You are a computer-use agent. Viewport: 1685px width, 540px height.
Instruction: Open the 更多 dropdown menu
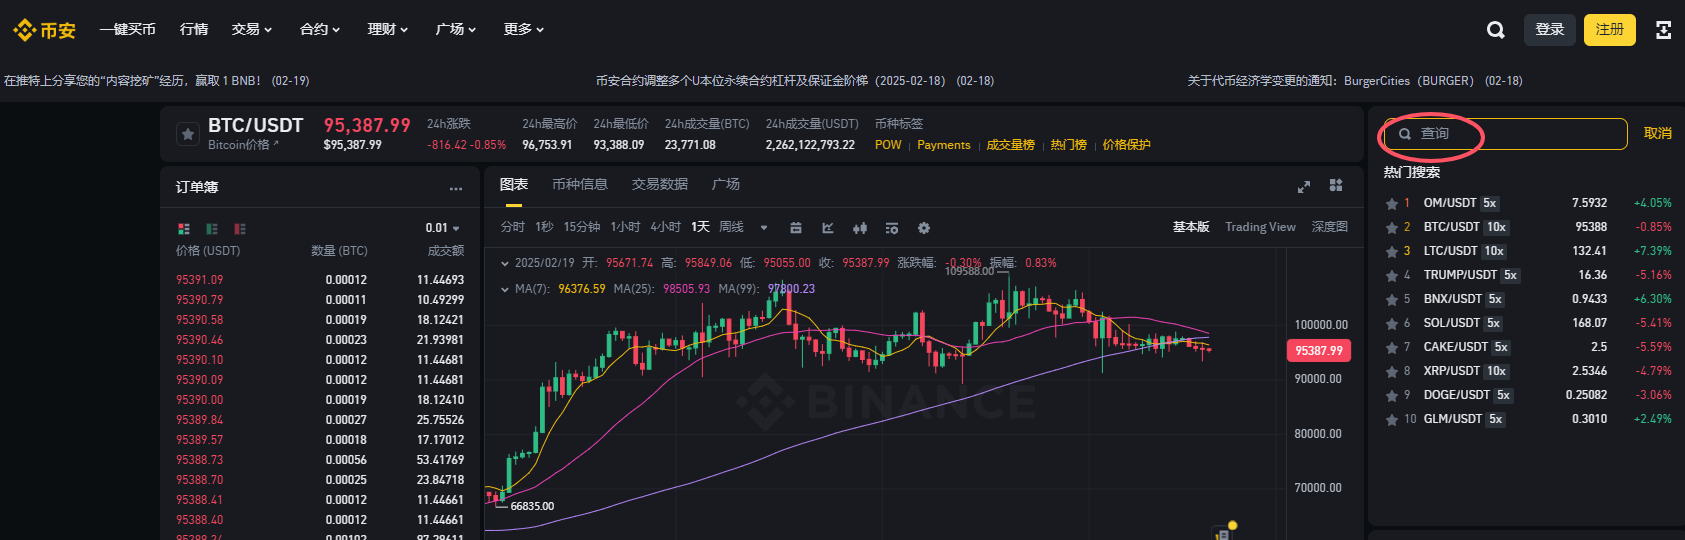pyautogui.click(x=524, y=30)
